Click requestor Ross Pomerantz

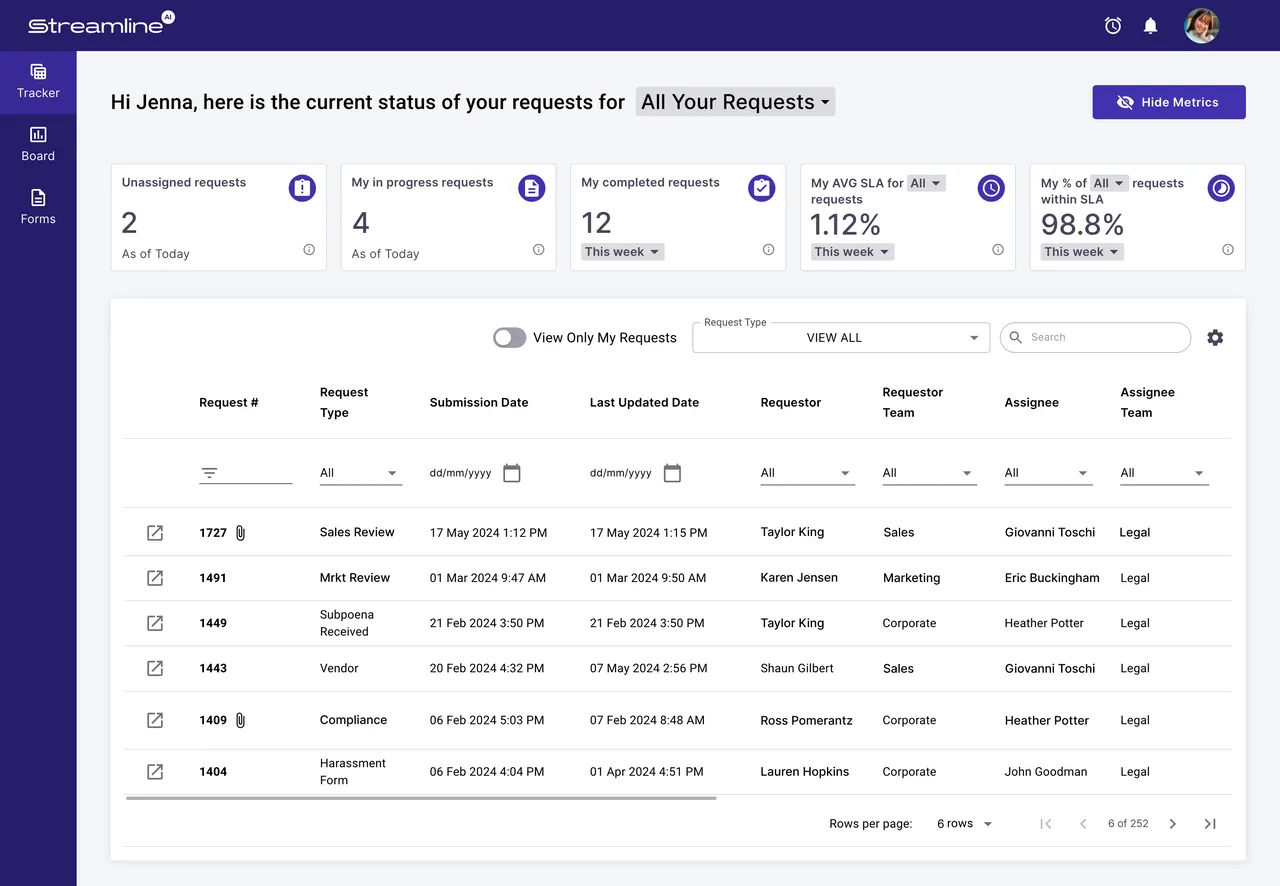(807, 720)
